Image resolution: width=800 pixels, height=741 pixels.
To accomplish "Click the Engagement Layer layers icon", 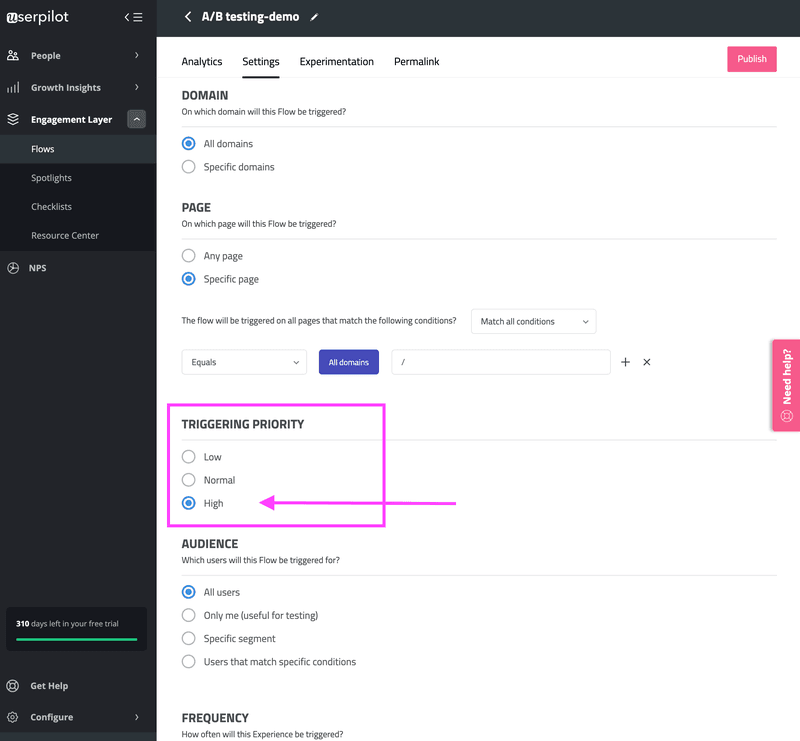I will pos(13,118).
